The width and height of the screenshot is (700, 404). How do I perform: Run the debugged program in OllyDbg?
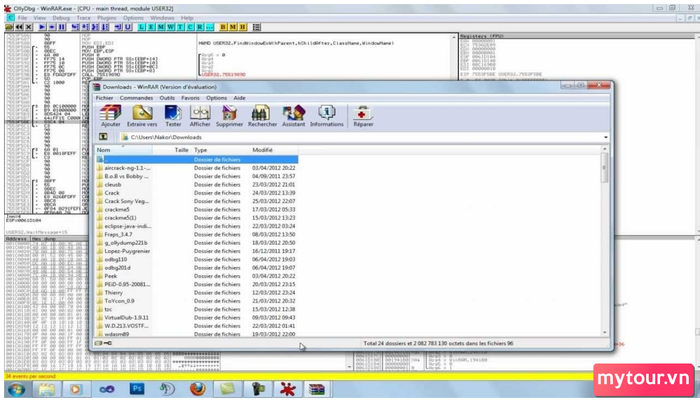coord(42,27)
